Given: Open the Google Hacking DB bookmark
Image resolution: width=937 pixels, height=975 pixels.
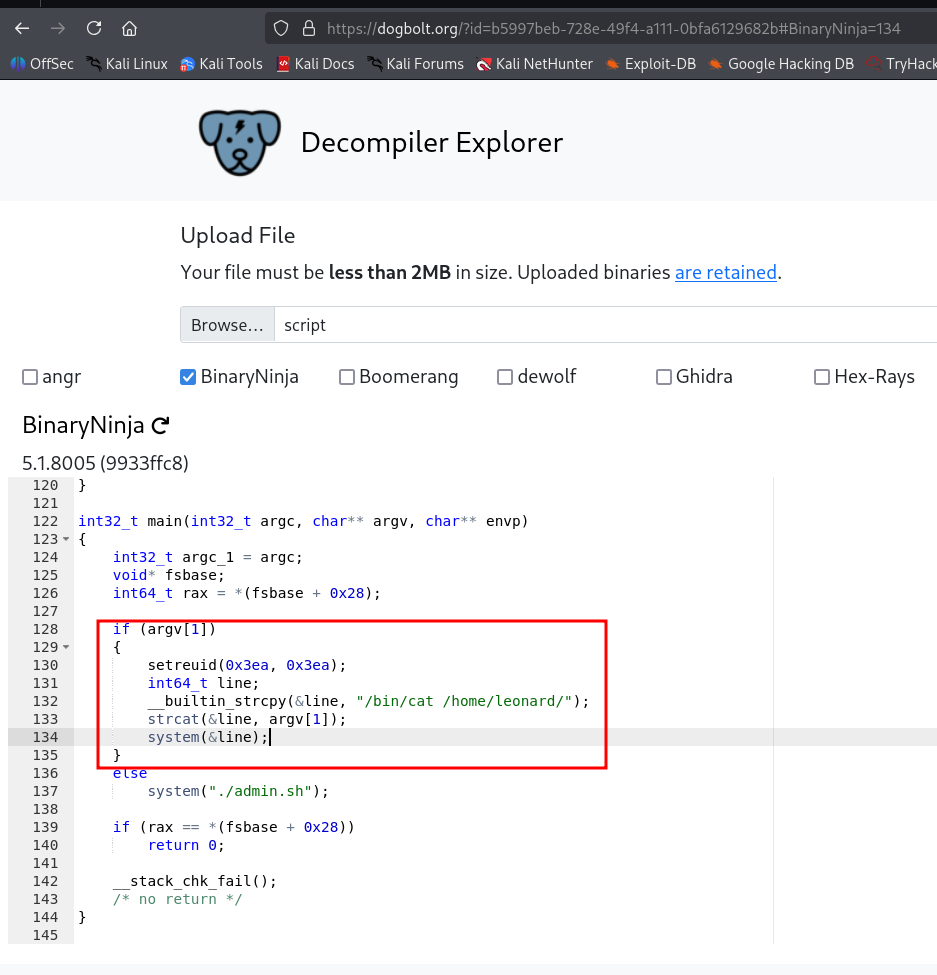Looking at the screenshot, I should coord(780,64).
